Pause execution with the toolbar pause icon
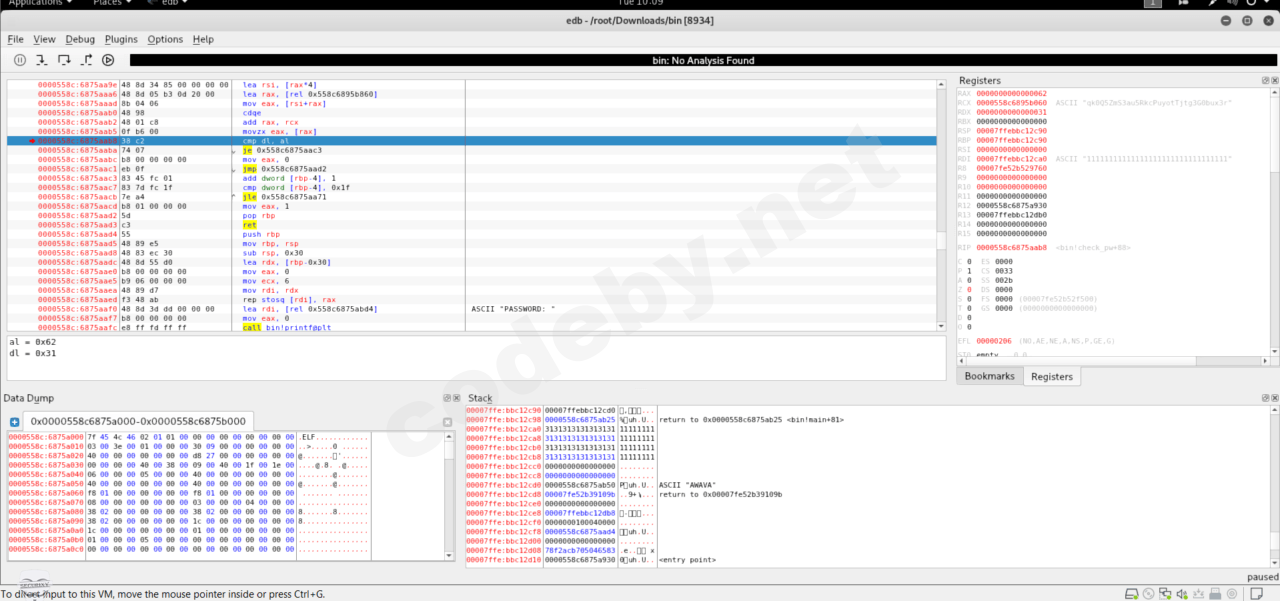 pyautogui.click(x=20, y=60)
